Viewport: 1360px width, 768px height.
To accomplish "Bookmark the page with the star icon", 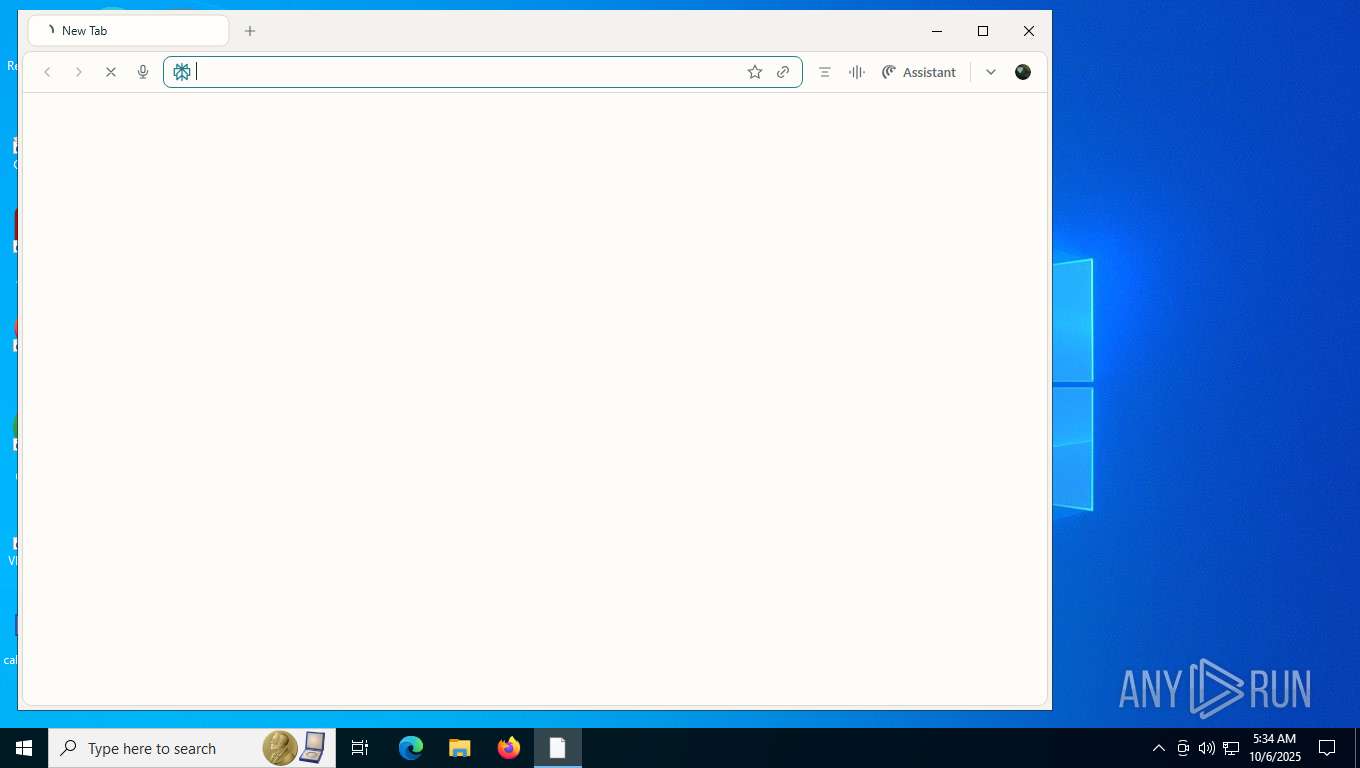I will (x=755, y=72).
